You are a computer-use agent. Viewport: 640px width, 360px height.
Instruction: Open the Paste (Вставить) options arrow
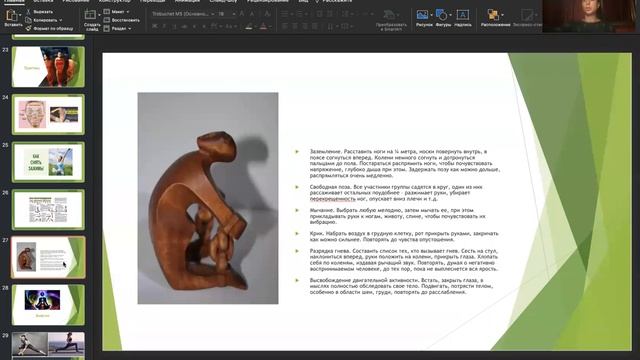click(x=20, y=15)
